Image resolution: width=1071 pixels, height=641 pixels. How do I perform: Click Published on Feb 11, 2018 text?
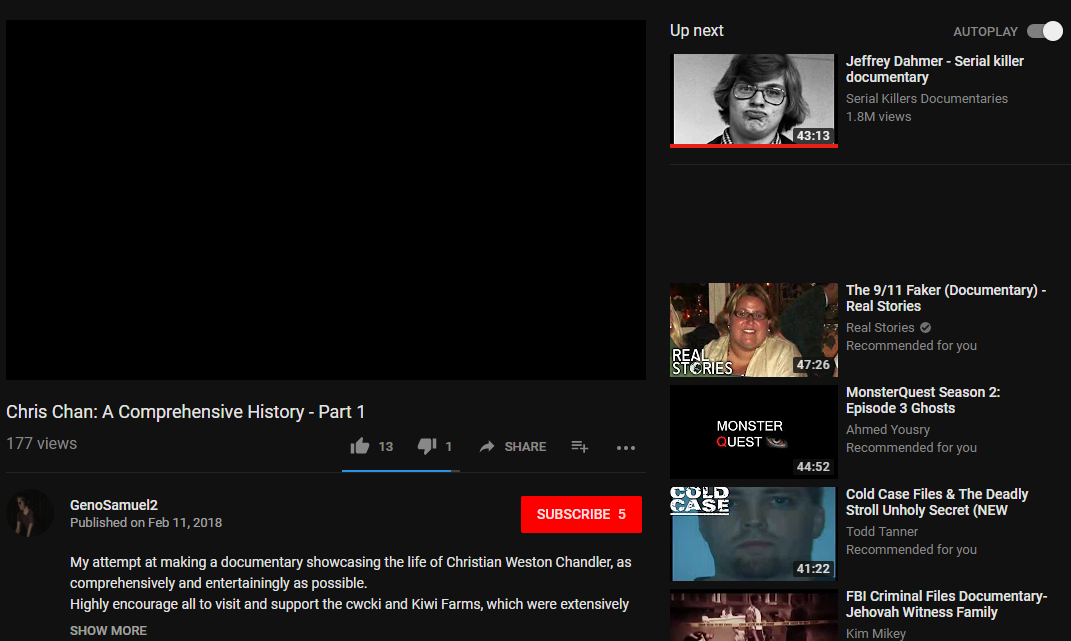click(146, 522)
